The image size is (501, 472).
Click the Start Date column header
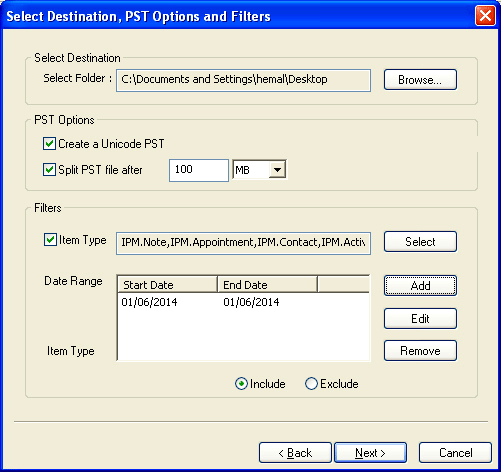tap(167, 285)
